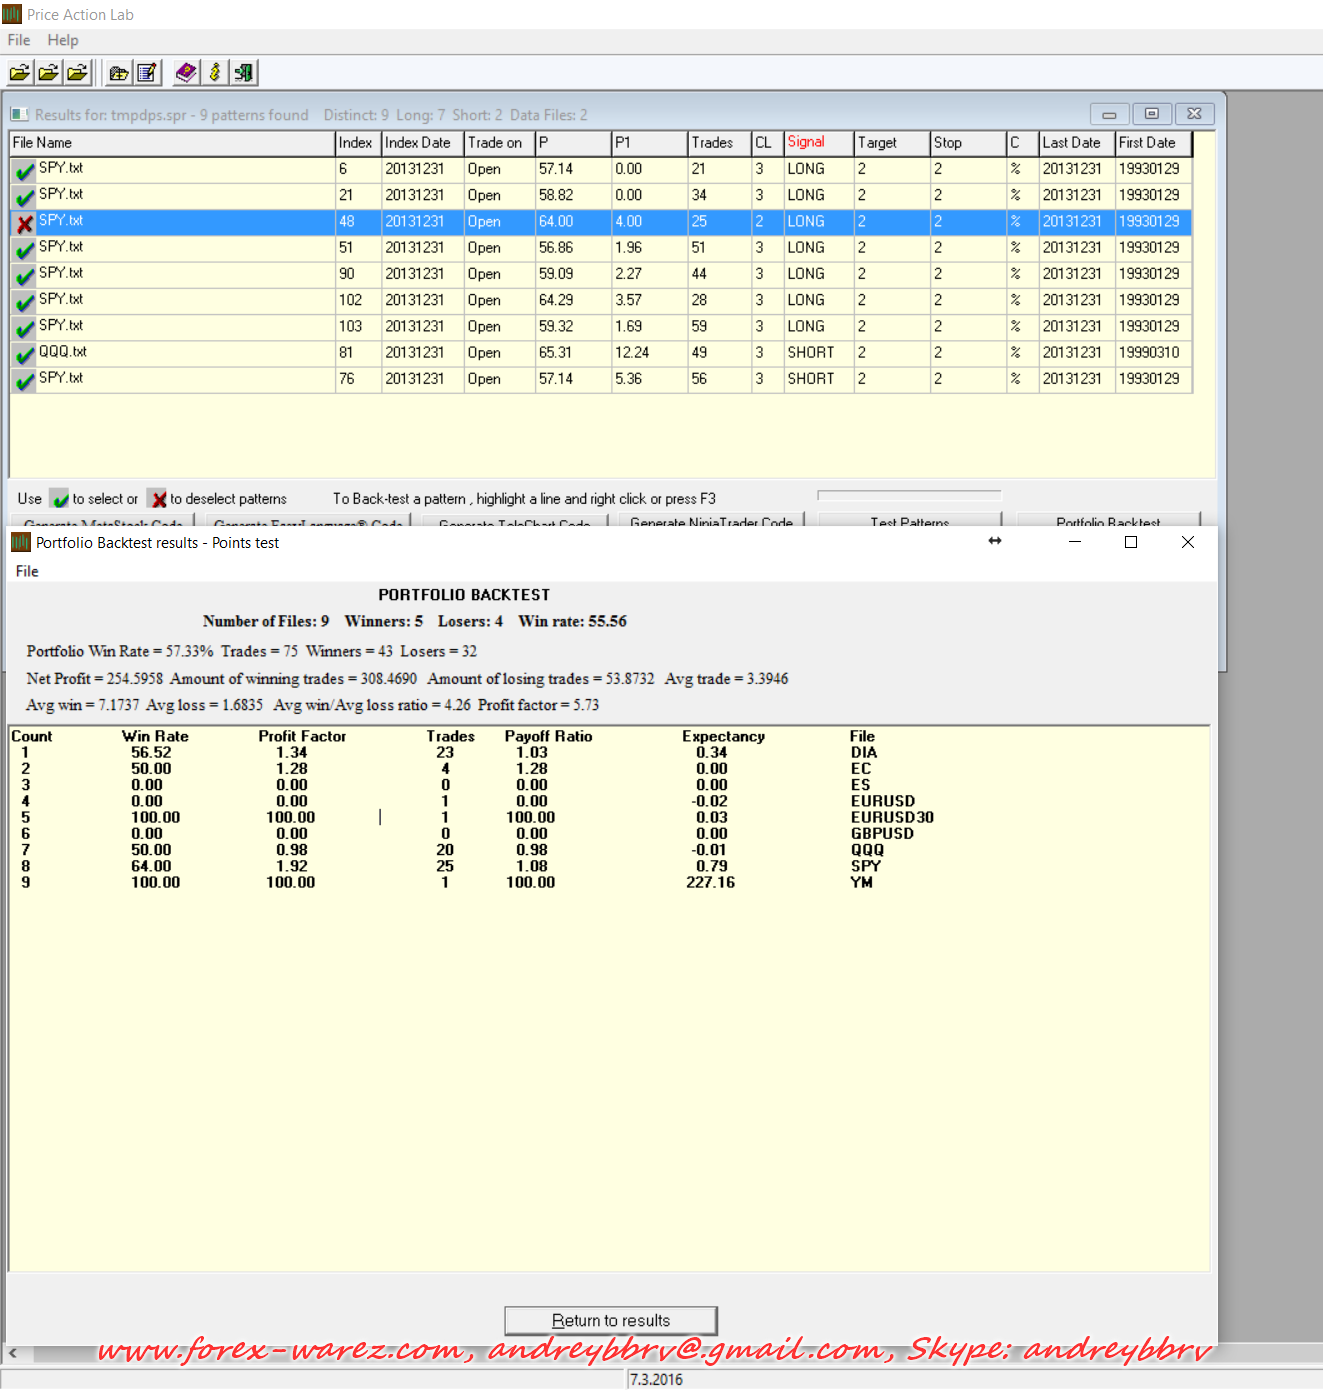Click the Generate NinjaTrader Code button
The width and height of the screenshot is (1323, 1390).
click(x=711, y=521)
